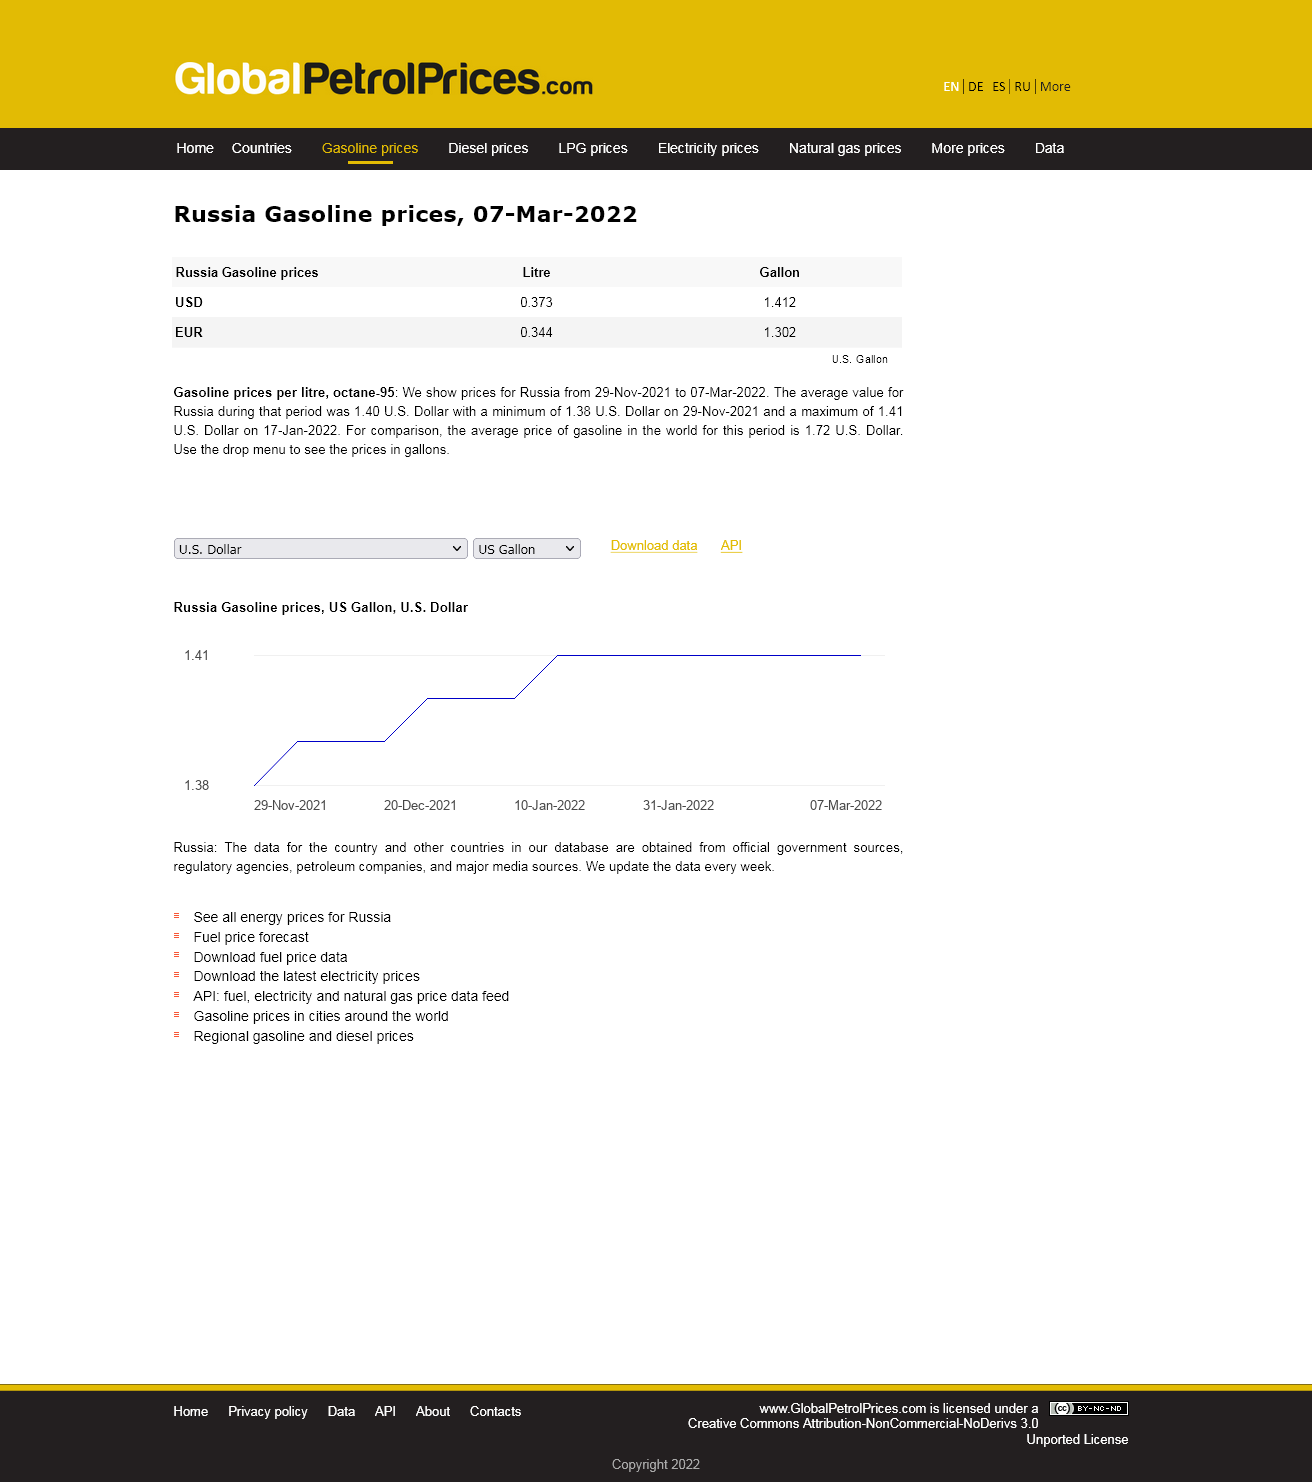Image resolution: width=1312 pixels, height=1482 pixels.
Task: Click the Litre column header
Action: click(x=536, y=272)
